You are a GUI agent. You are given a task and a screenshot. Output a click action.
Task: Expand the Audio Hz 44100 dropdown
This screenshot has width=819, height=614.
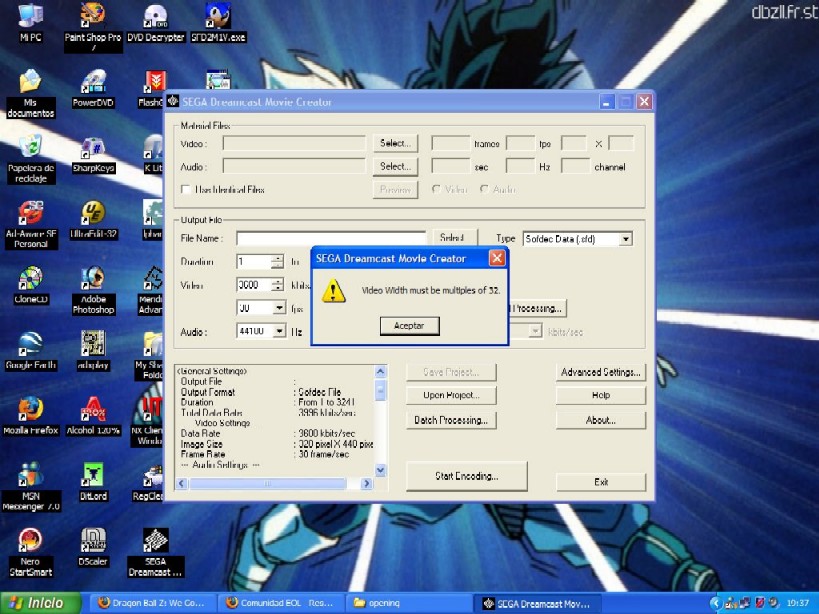coord(280,331)
